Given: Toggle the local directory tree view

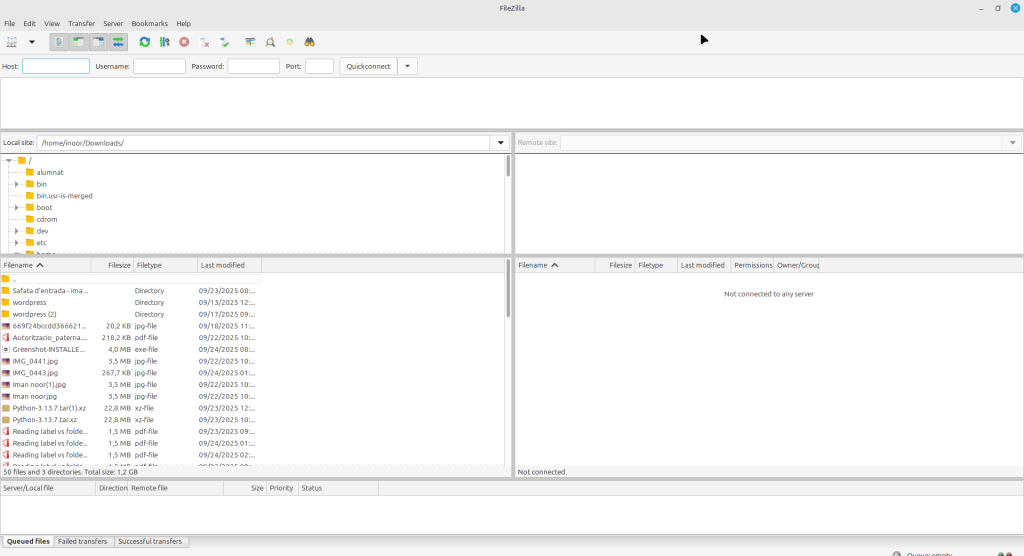Looking at the screenshot, I should [x=79, y=42].
